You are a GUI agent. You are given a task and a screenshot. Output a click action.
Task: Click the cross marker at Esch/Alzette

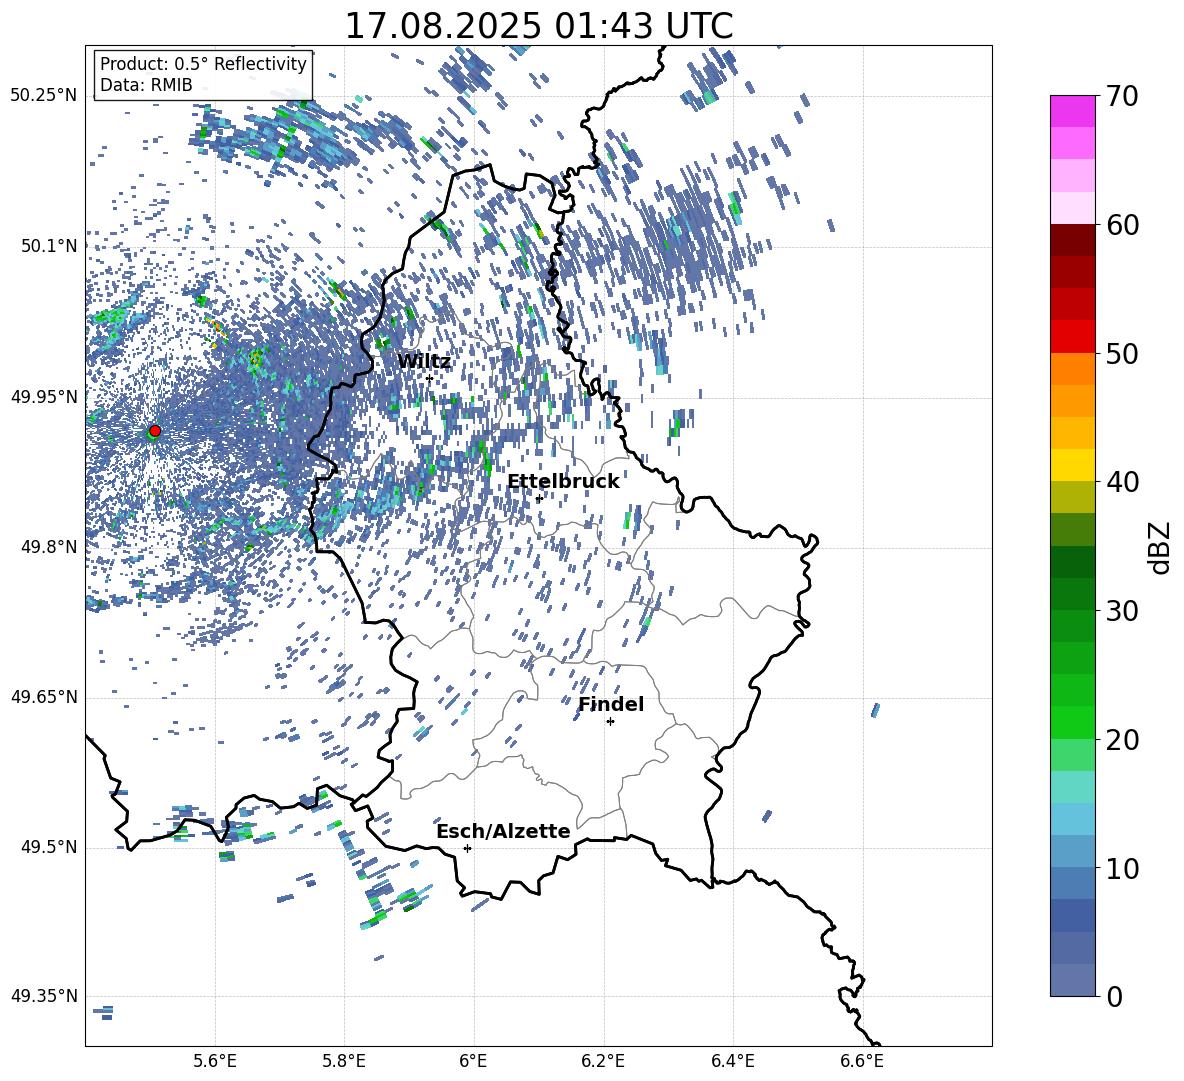pos(467,848)
